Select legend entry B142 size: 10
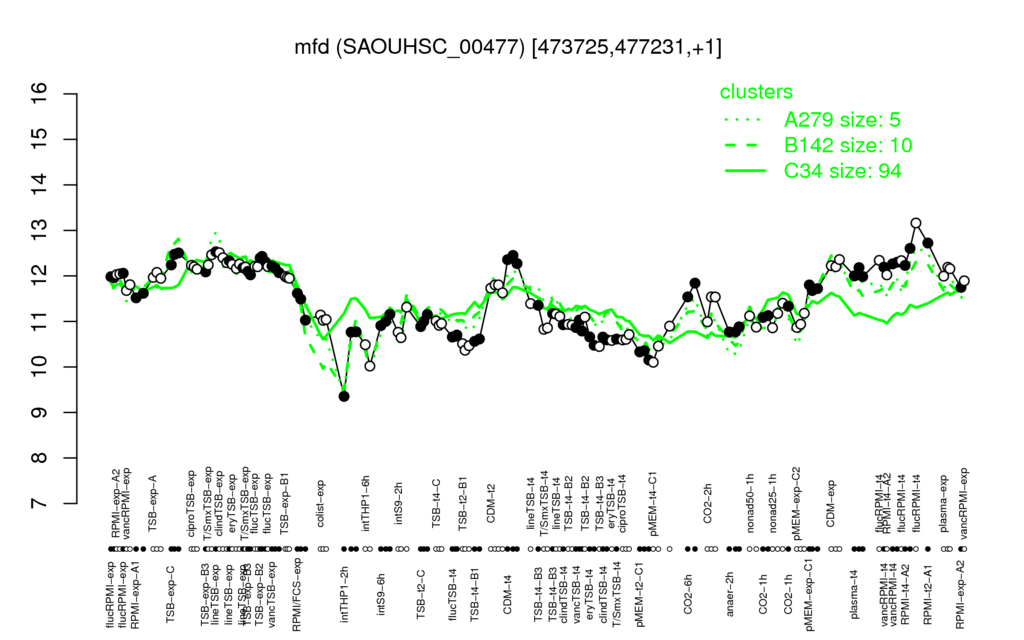 848,145
